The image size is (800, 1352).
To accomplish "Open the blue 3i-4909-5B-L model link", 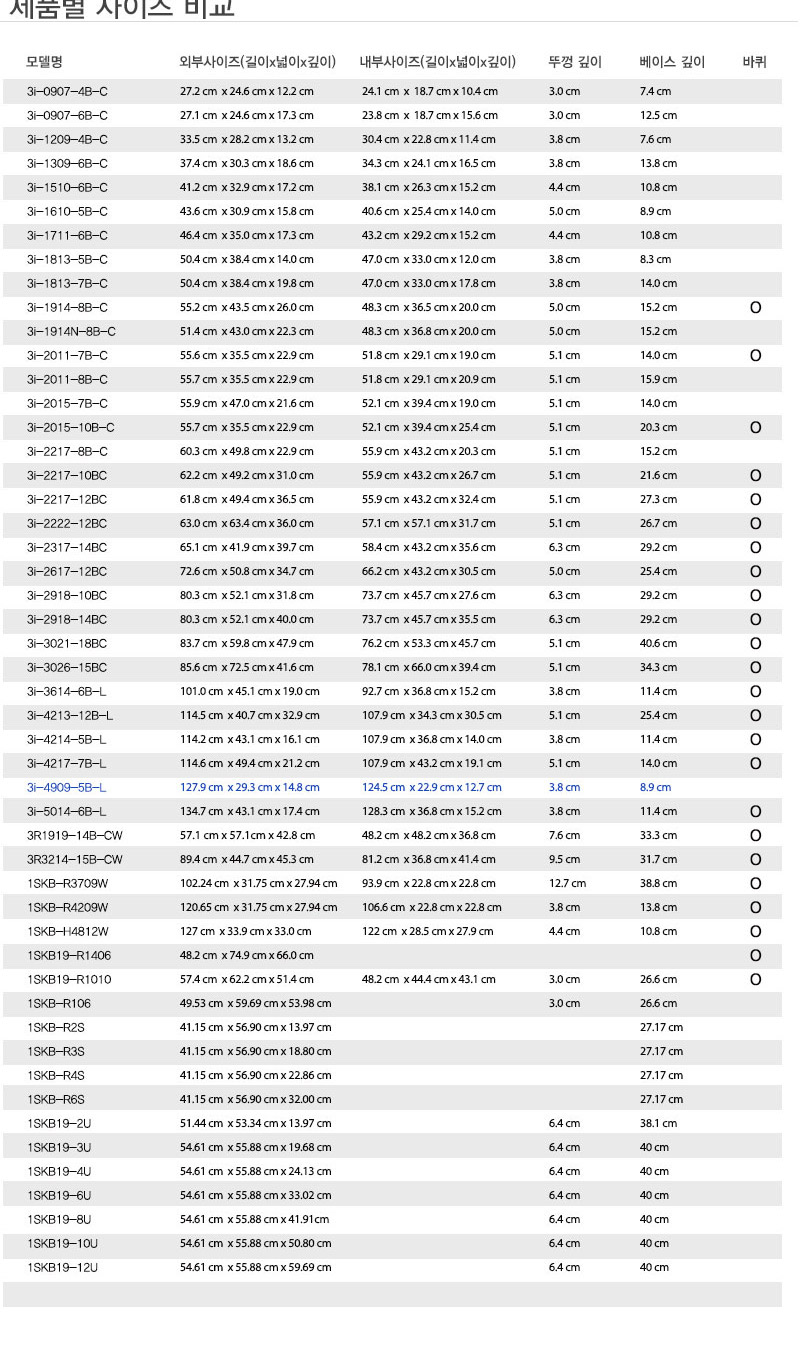I will click(x=67, y=788).
